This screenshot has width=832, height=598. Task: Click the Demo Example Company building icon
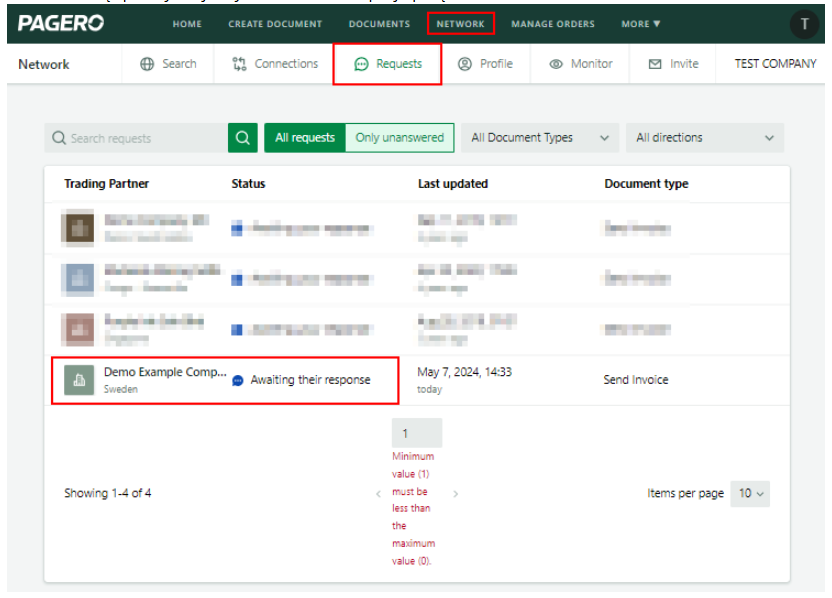click(79, 380)
